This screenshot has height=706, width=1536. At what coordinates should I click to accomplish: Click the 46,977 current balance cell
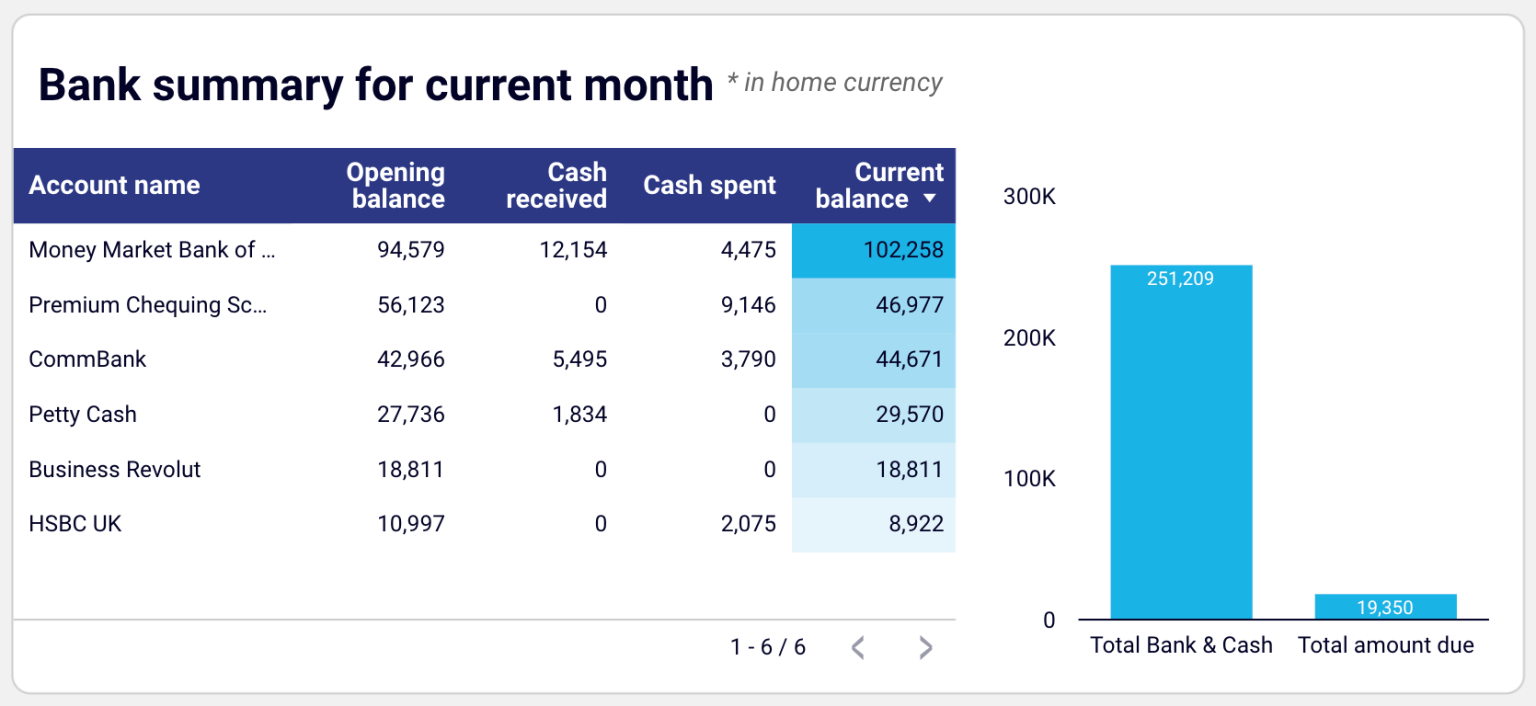[874, 305]
